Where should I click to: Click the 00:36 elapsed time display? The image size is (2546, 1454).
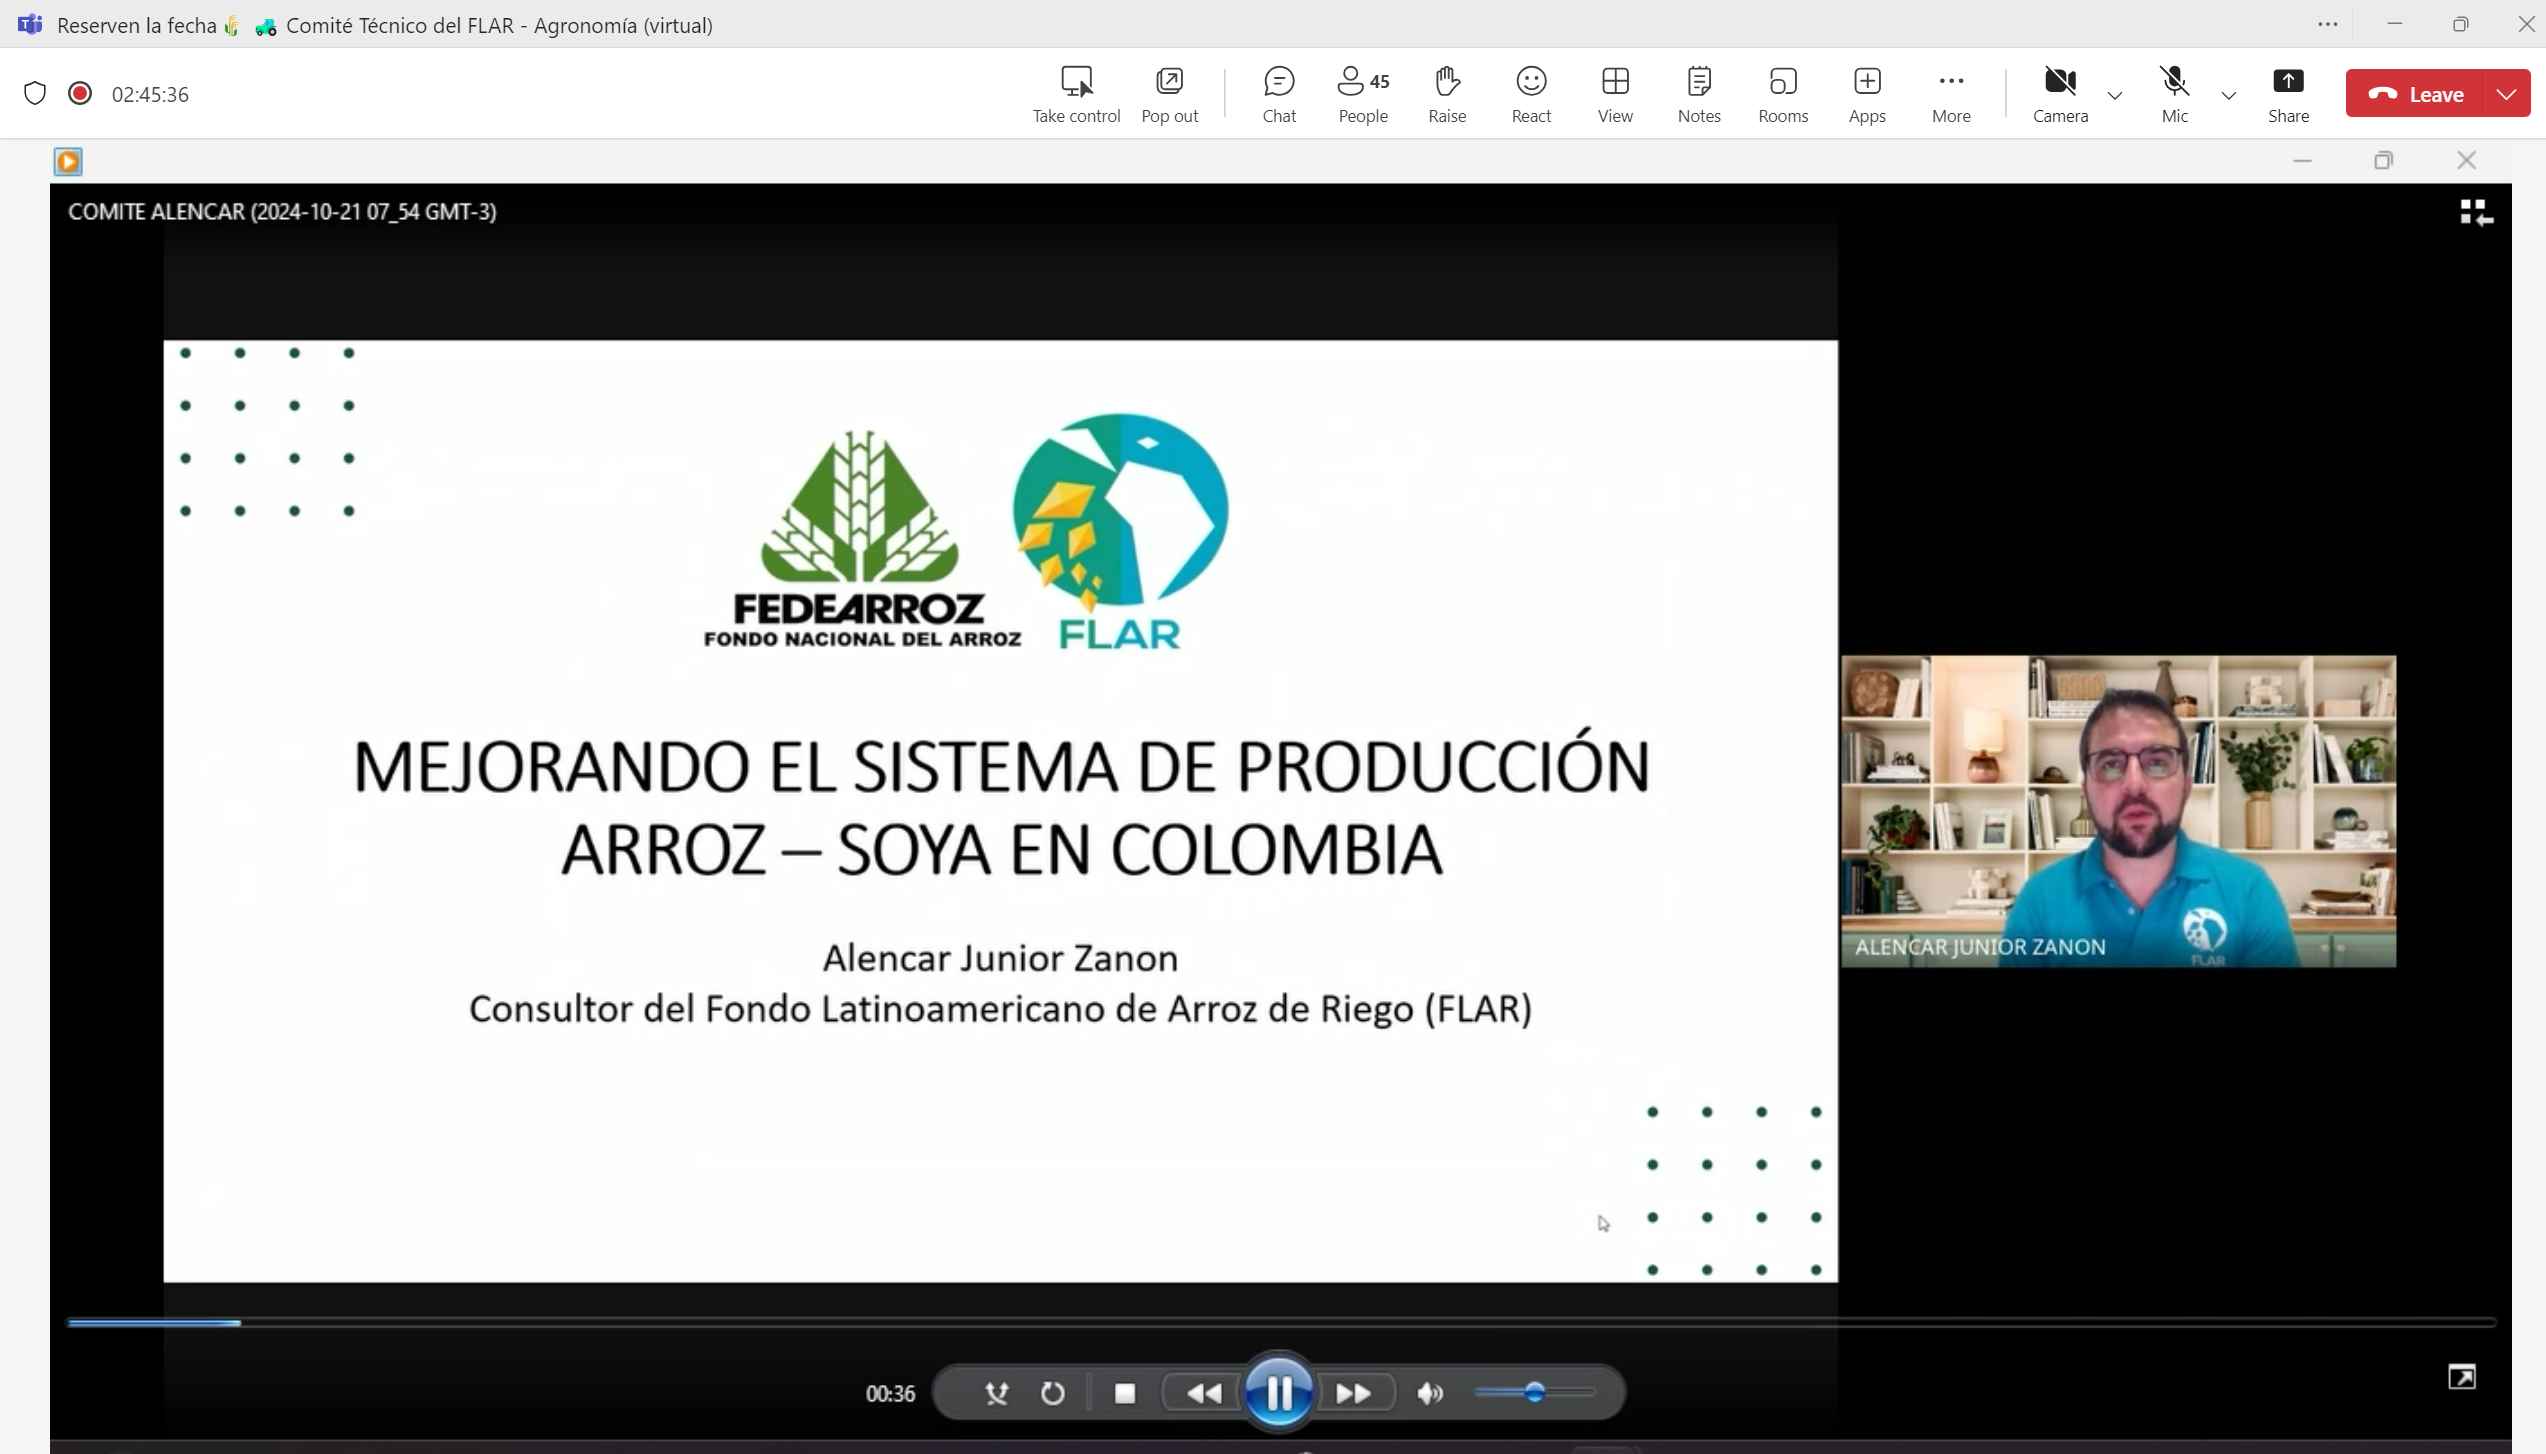coord(890,1394)
